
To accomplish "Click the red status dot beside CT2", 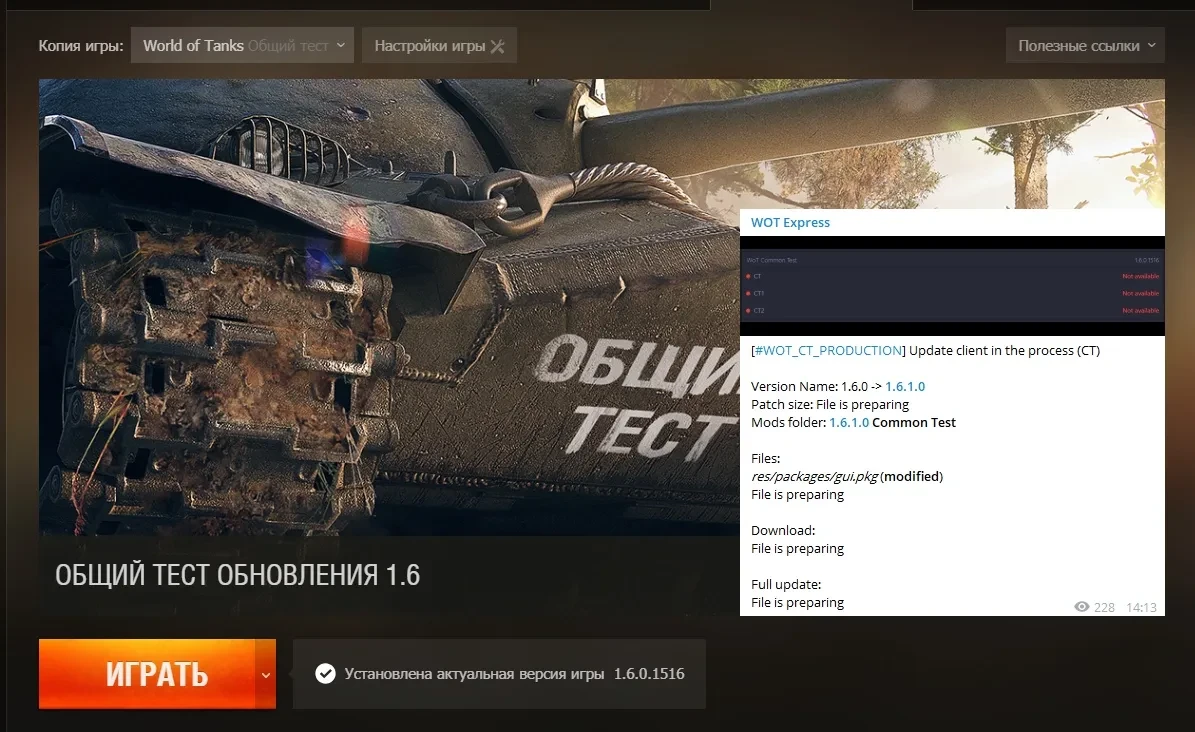I will [748, 311].
